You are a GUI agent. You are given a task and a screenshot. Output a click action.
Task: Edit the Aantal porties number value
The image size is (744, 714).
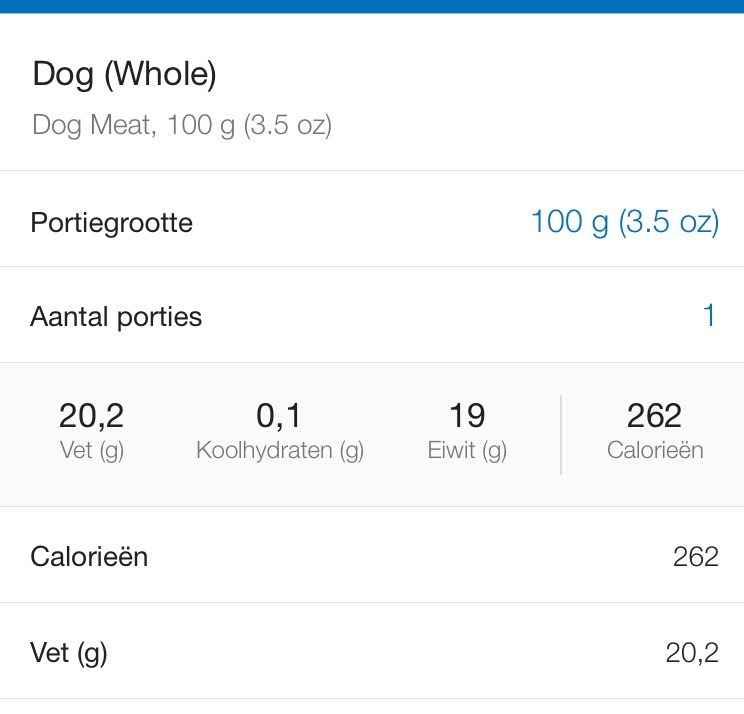(x=709, y=317)
